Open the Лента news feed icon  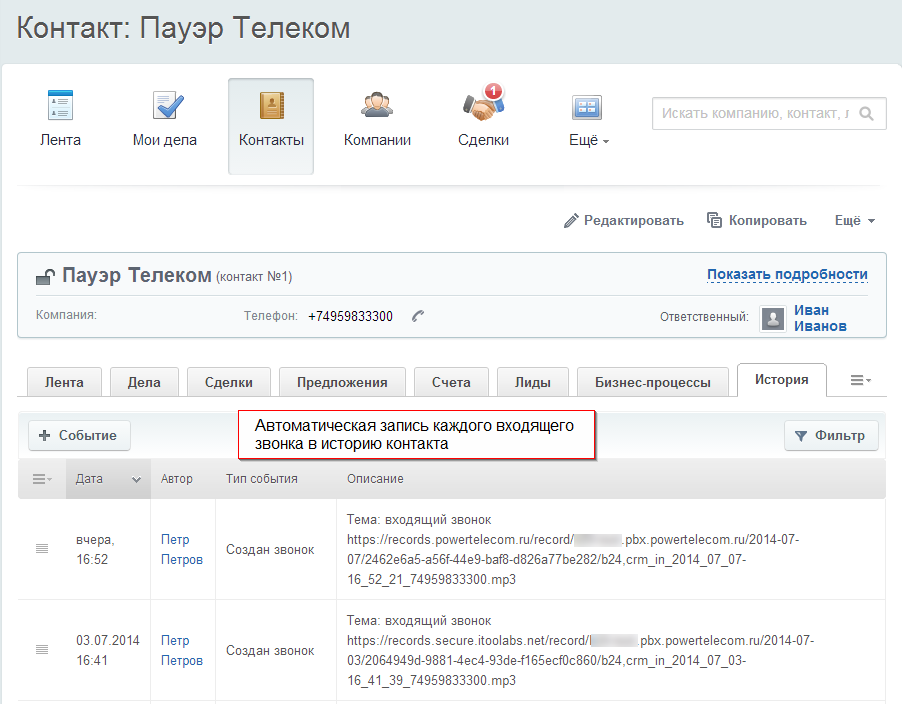click(x=60, y=107)
